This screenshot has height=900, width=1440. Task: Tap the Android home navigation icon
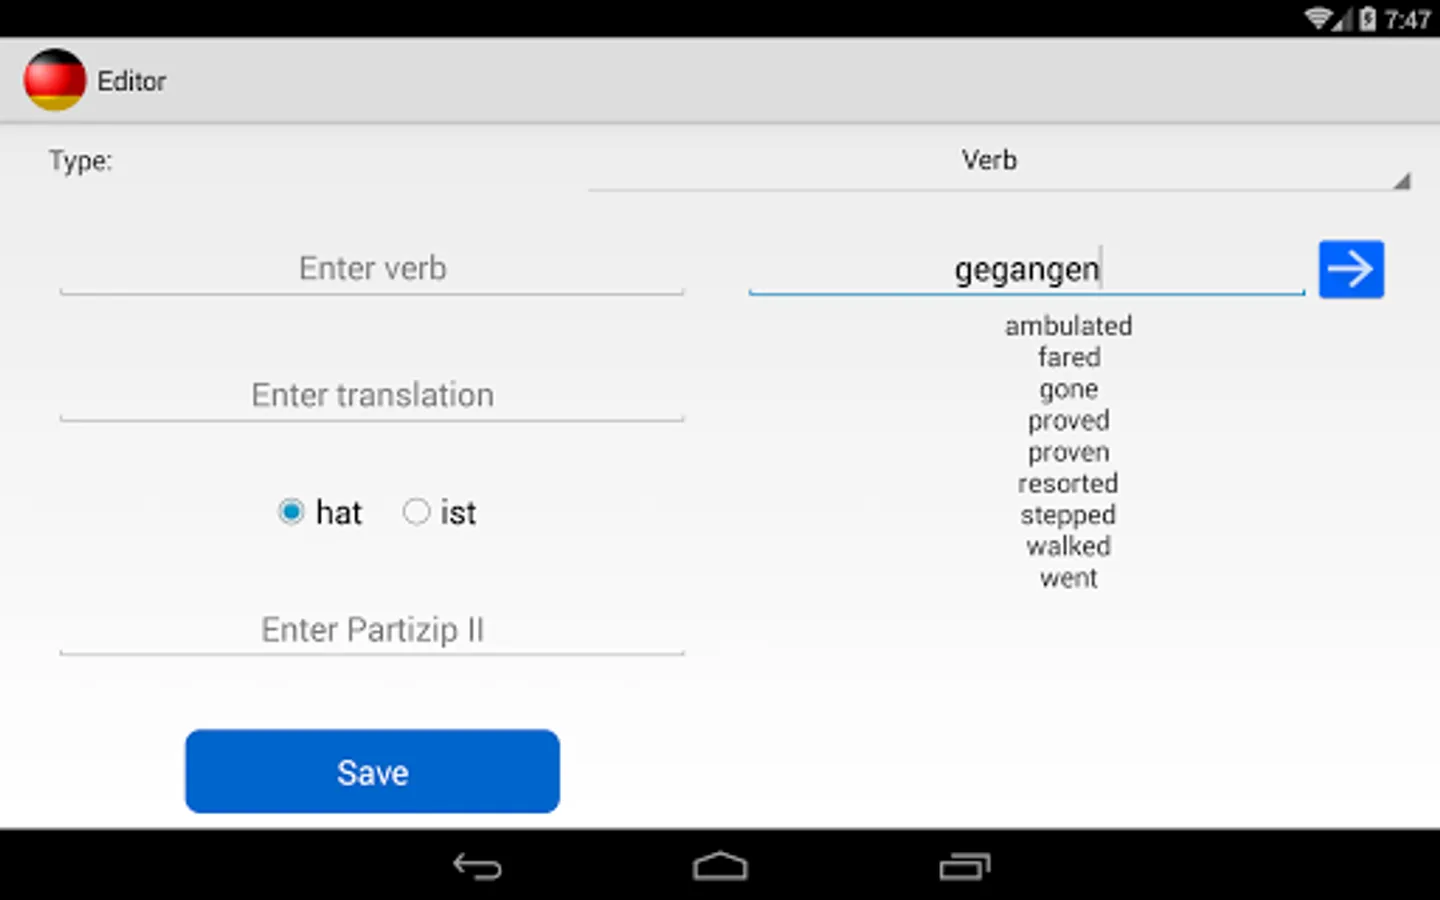click(x=720, y=866)
